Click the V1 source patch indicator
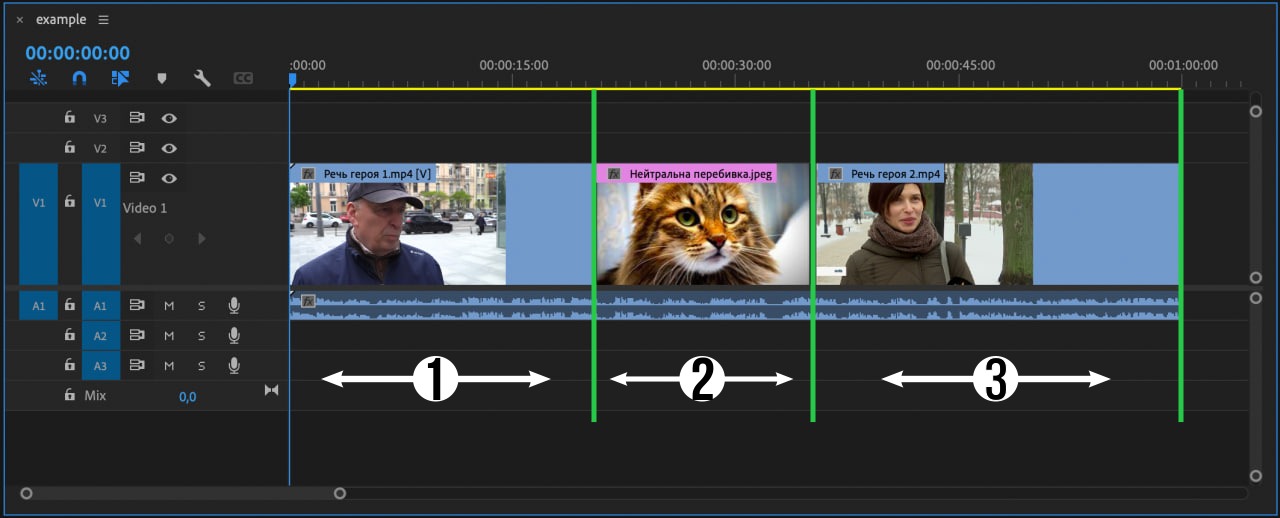Image resolution: width=1280 pixels, height=518 pixels. [38, 225]
